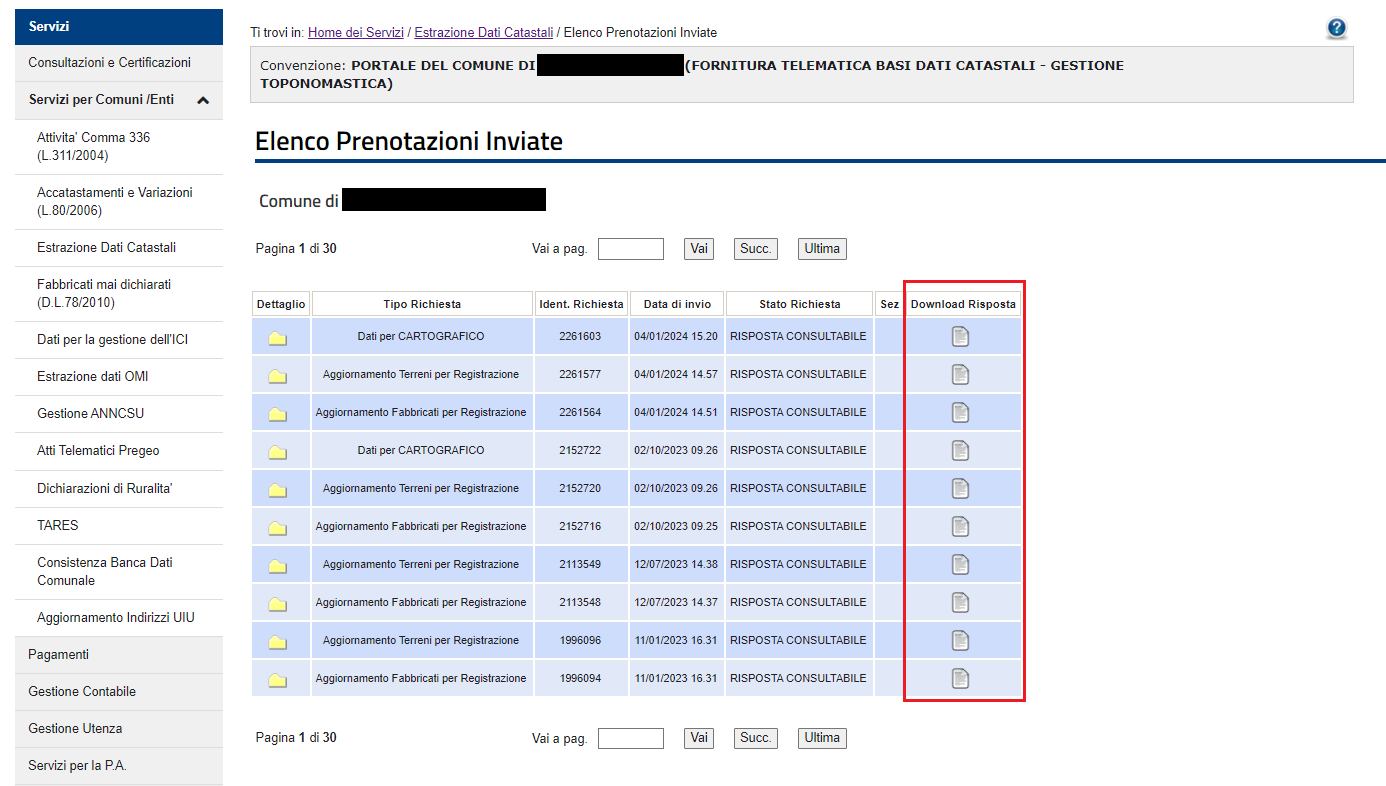The width and height of the screenshot is (1386, 786).
Task: Open detail folder for request 1996096
Action: pyautogui.click(x=278, y=642)
